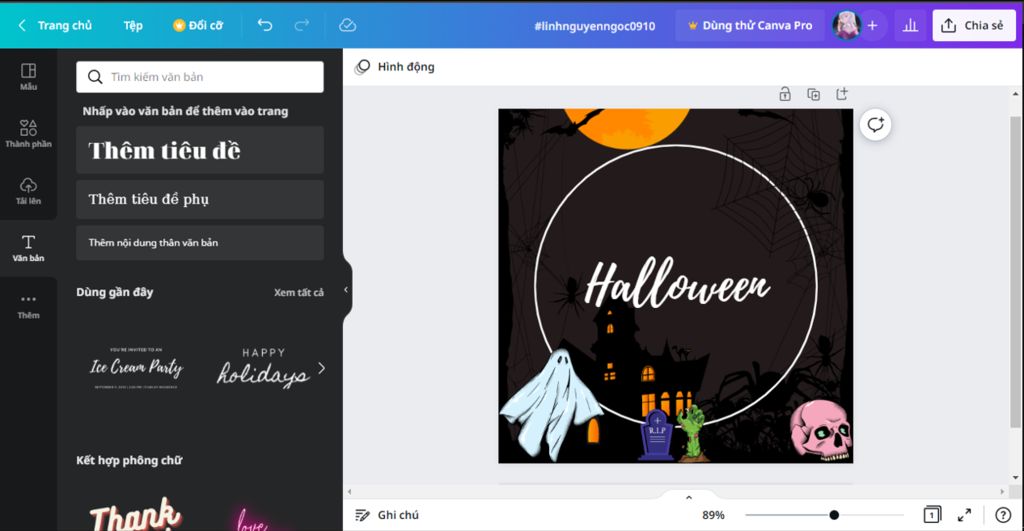
Task: Select the pink skull graphic on canvas
Action: click(822, 430)
